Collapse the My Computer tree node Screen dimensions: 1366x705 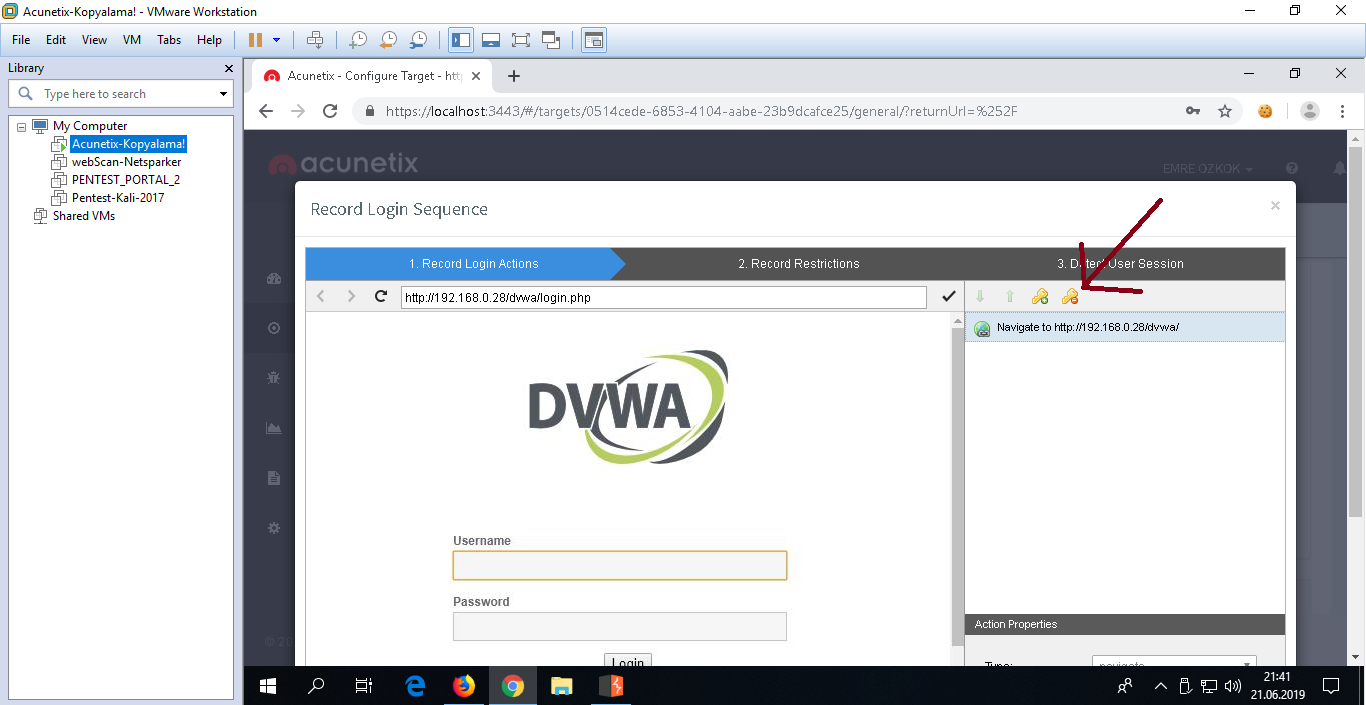click(22, 126)
